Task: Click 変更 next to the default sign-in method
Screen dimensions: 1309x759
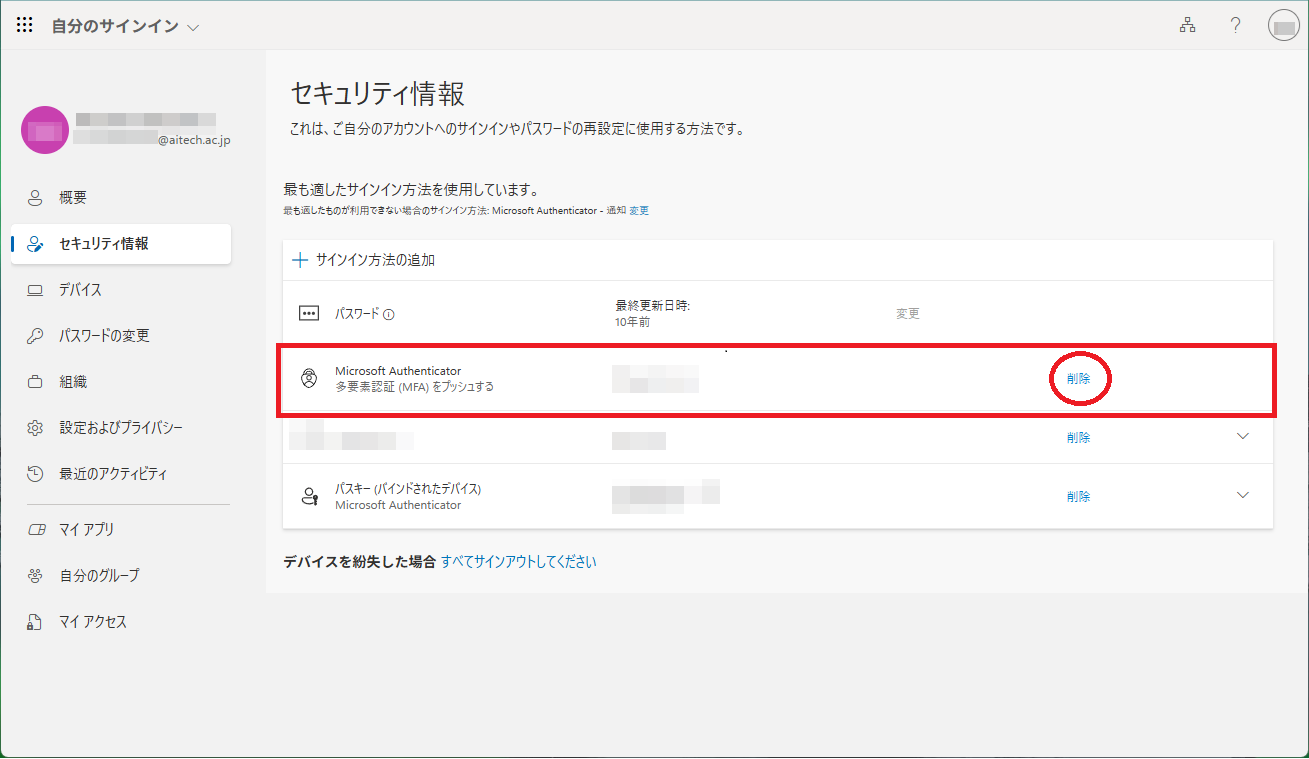Action: coord(639,210)
